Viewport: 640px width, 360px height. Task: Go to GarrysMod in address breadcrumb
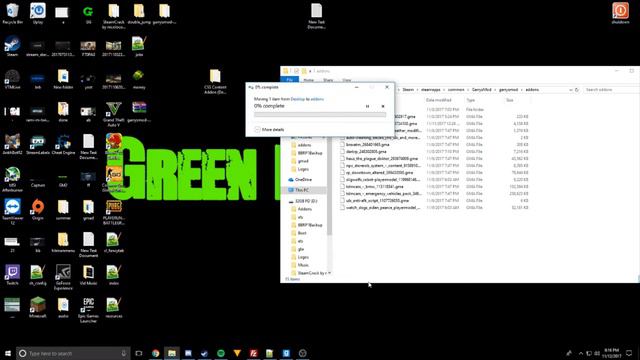coord(482,89)
